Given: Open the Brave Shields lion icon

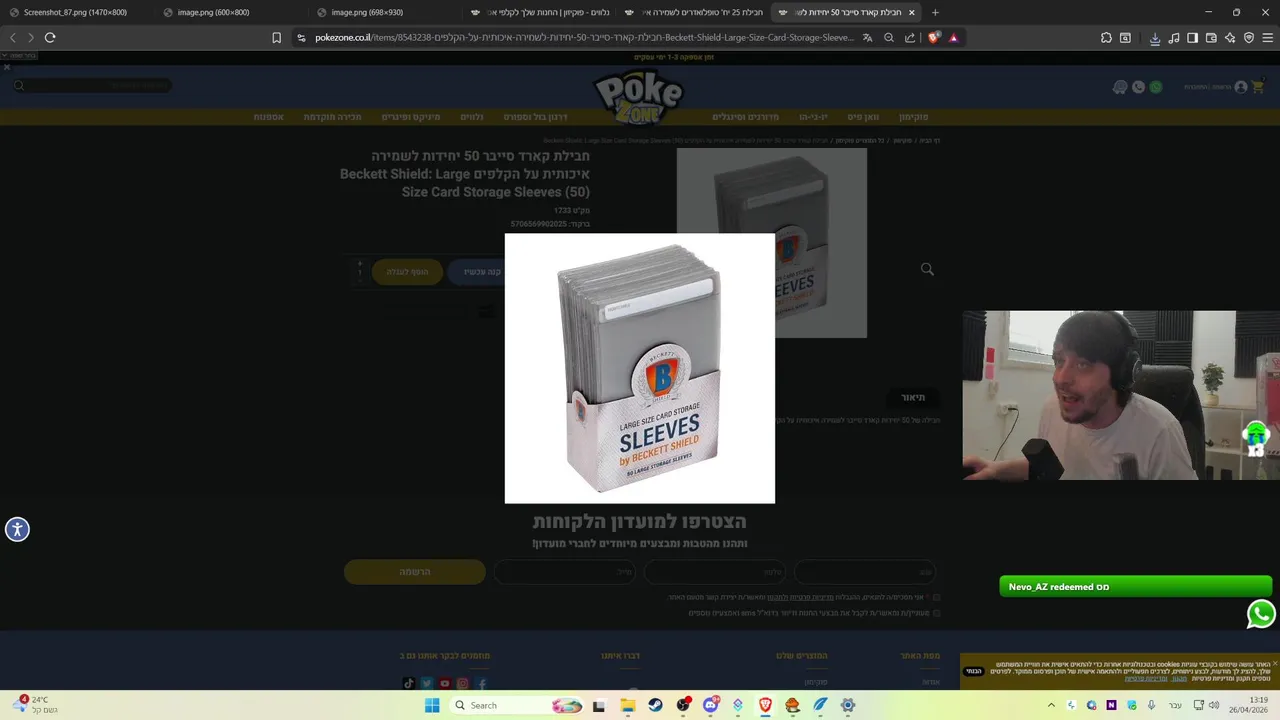Looking at the screenshot, I should (x=934, y=38).
